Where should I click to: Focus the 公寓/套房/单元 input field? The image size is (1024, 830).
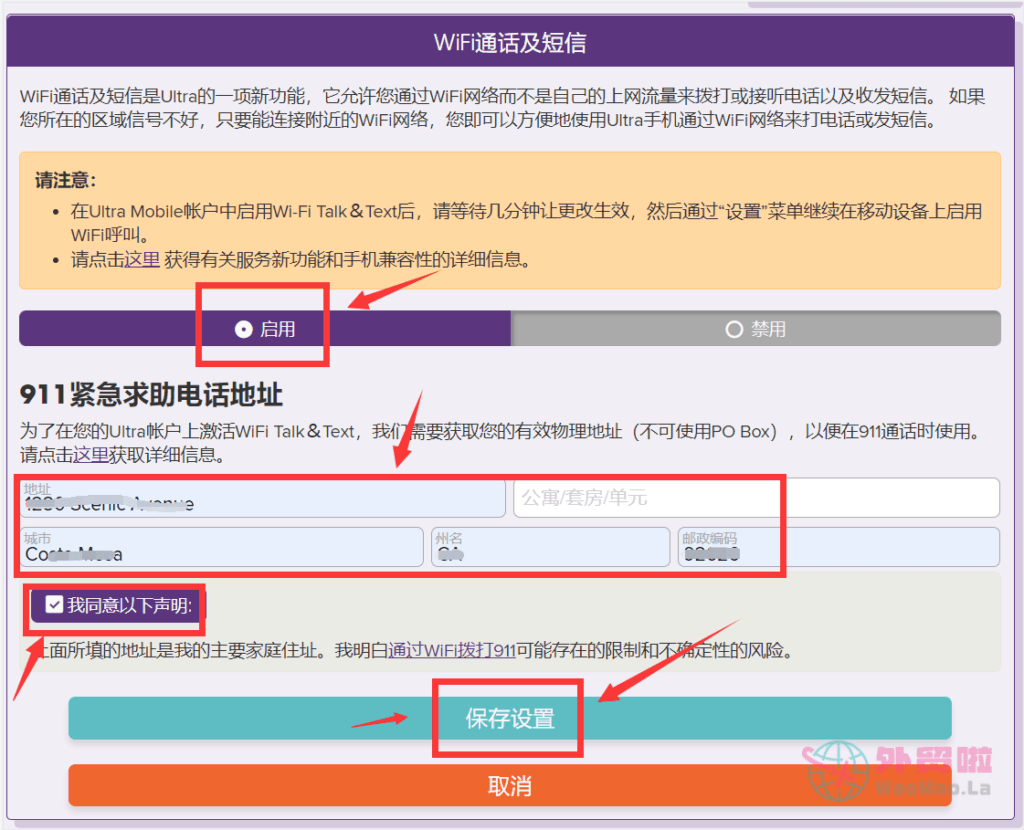tap(756, 498)
